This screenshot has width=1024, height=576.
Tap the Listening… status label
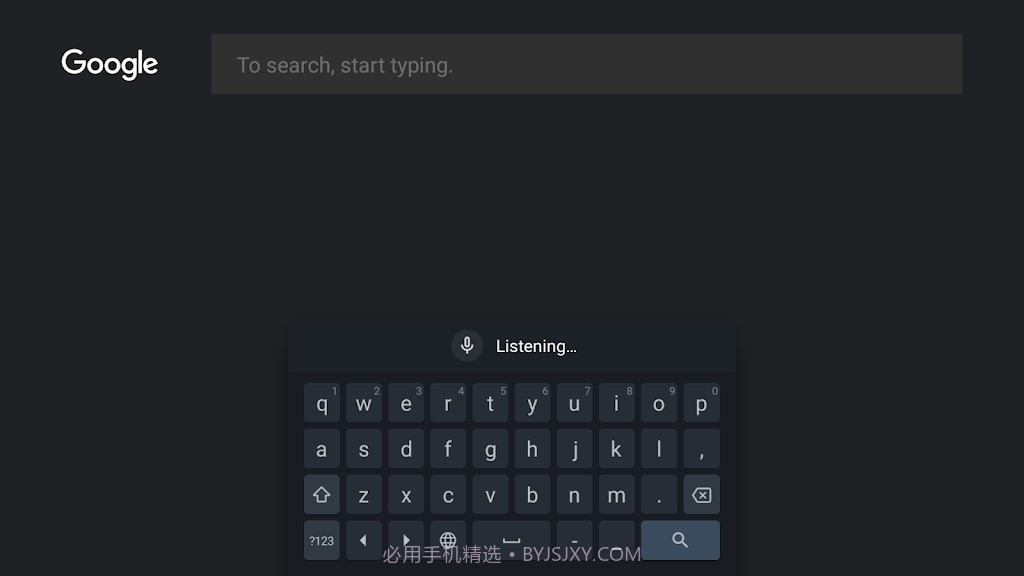tap(536, 346)
